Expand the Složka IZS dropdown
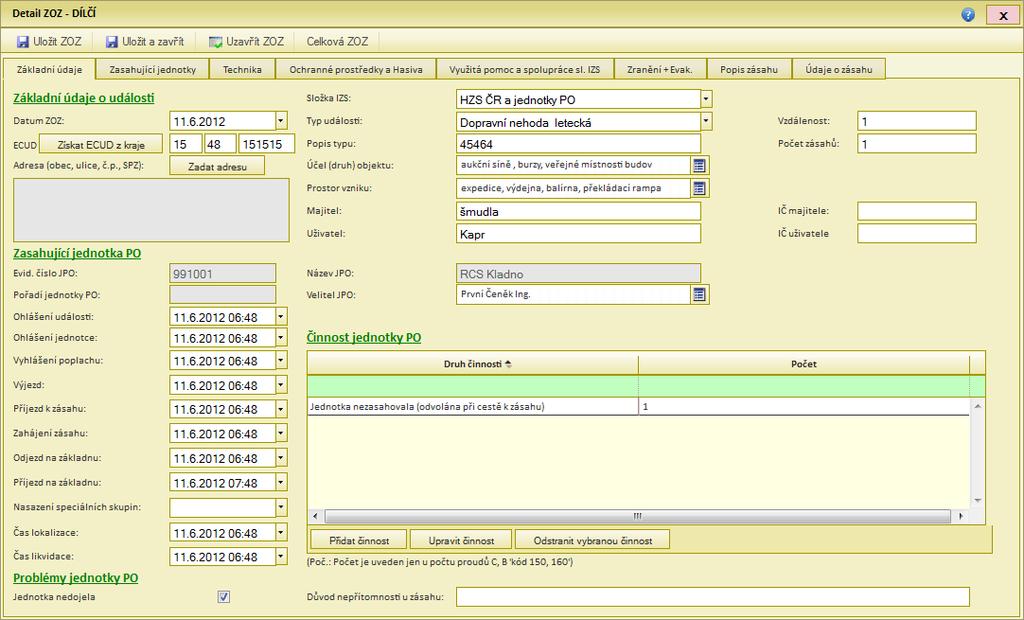The image size is (1024, 620). pos(706,99)
